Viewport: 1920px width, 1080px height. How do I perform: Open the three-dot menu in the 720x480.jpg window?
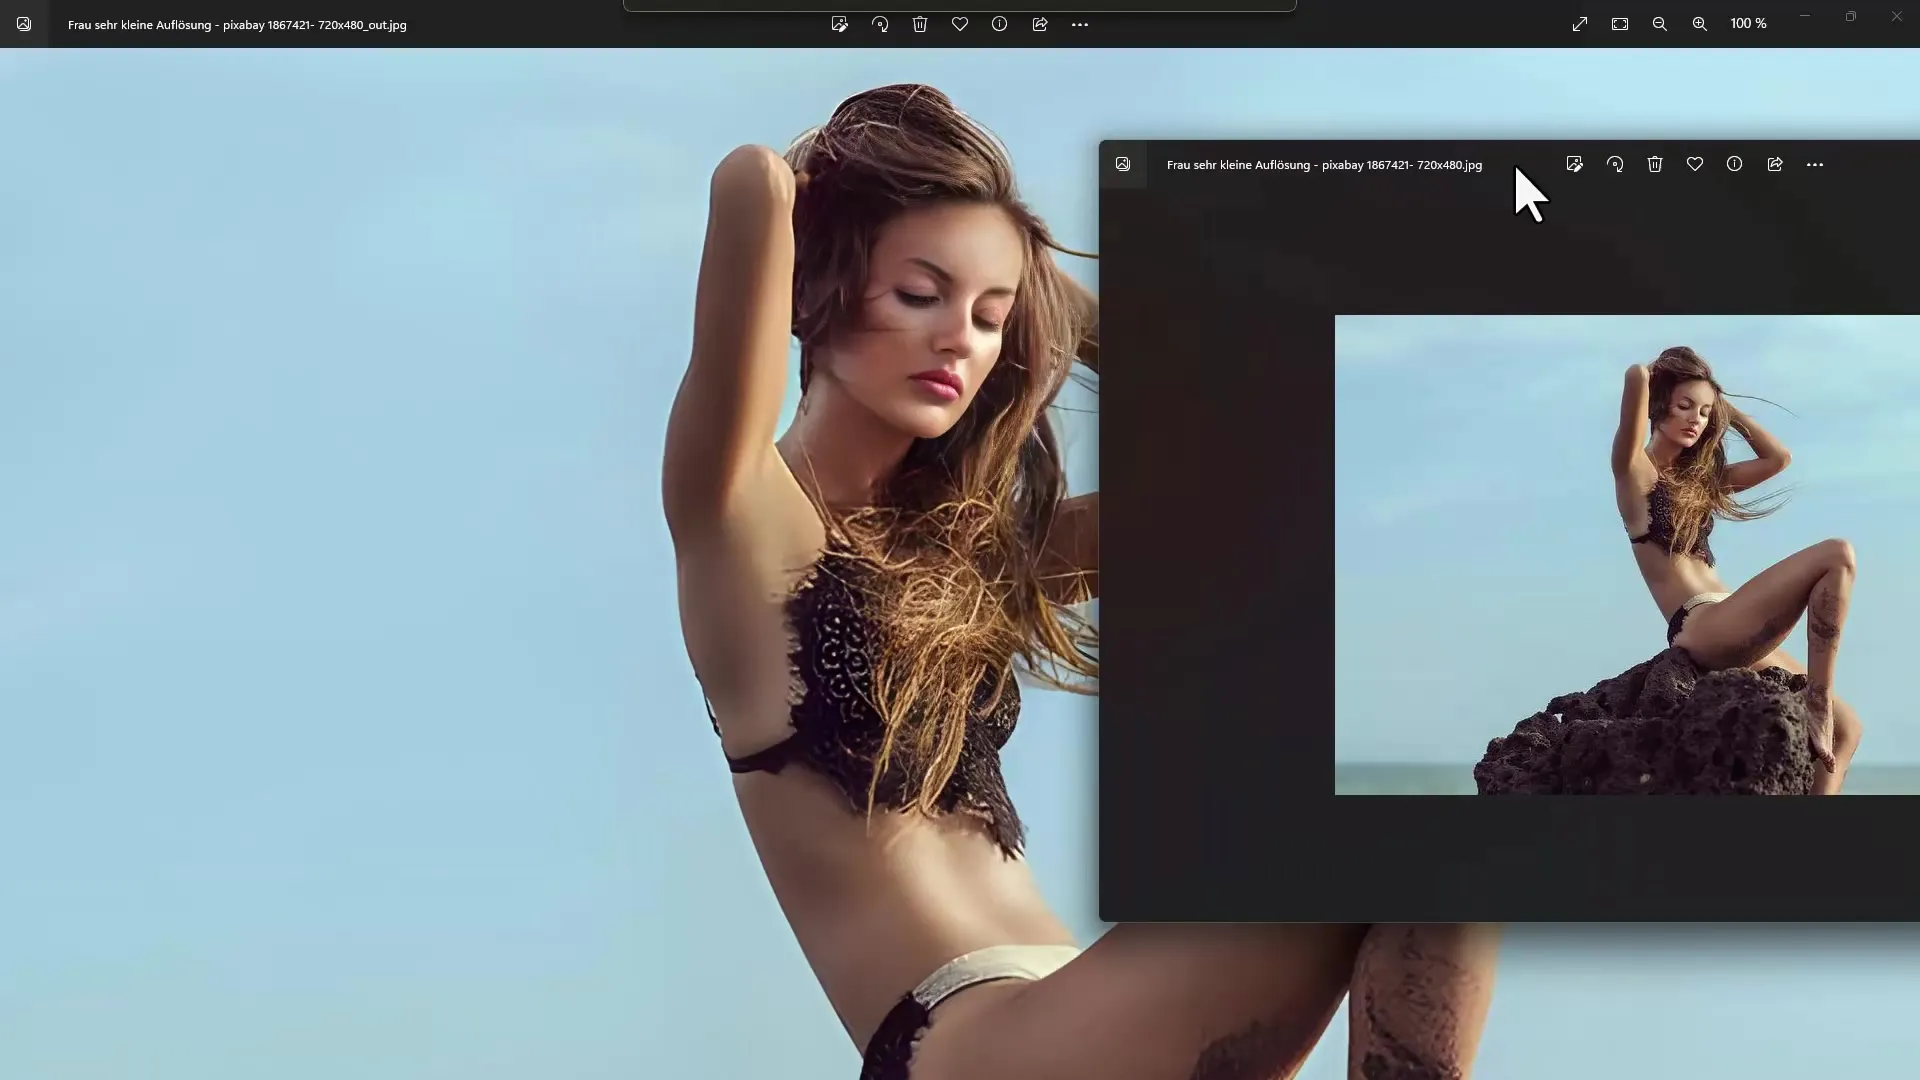point(1815,164)
